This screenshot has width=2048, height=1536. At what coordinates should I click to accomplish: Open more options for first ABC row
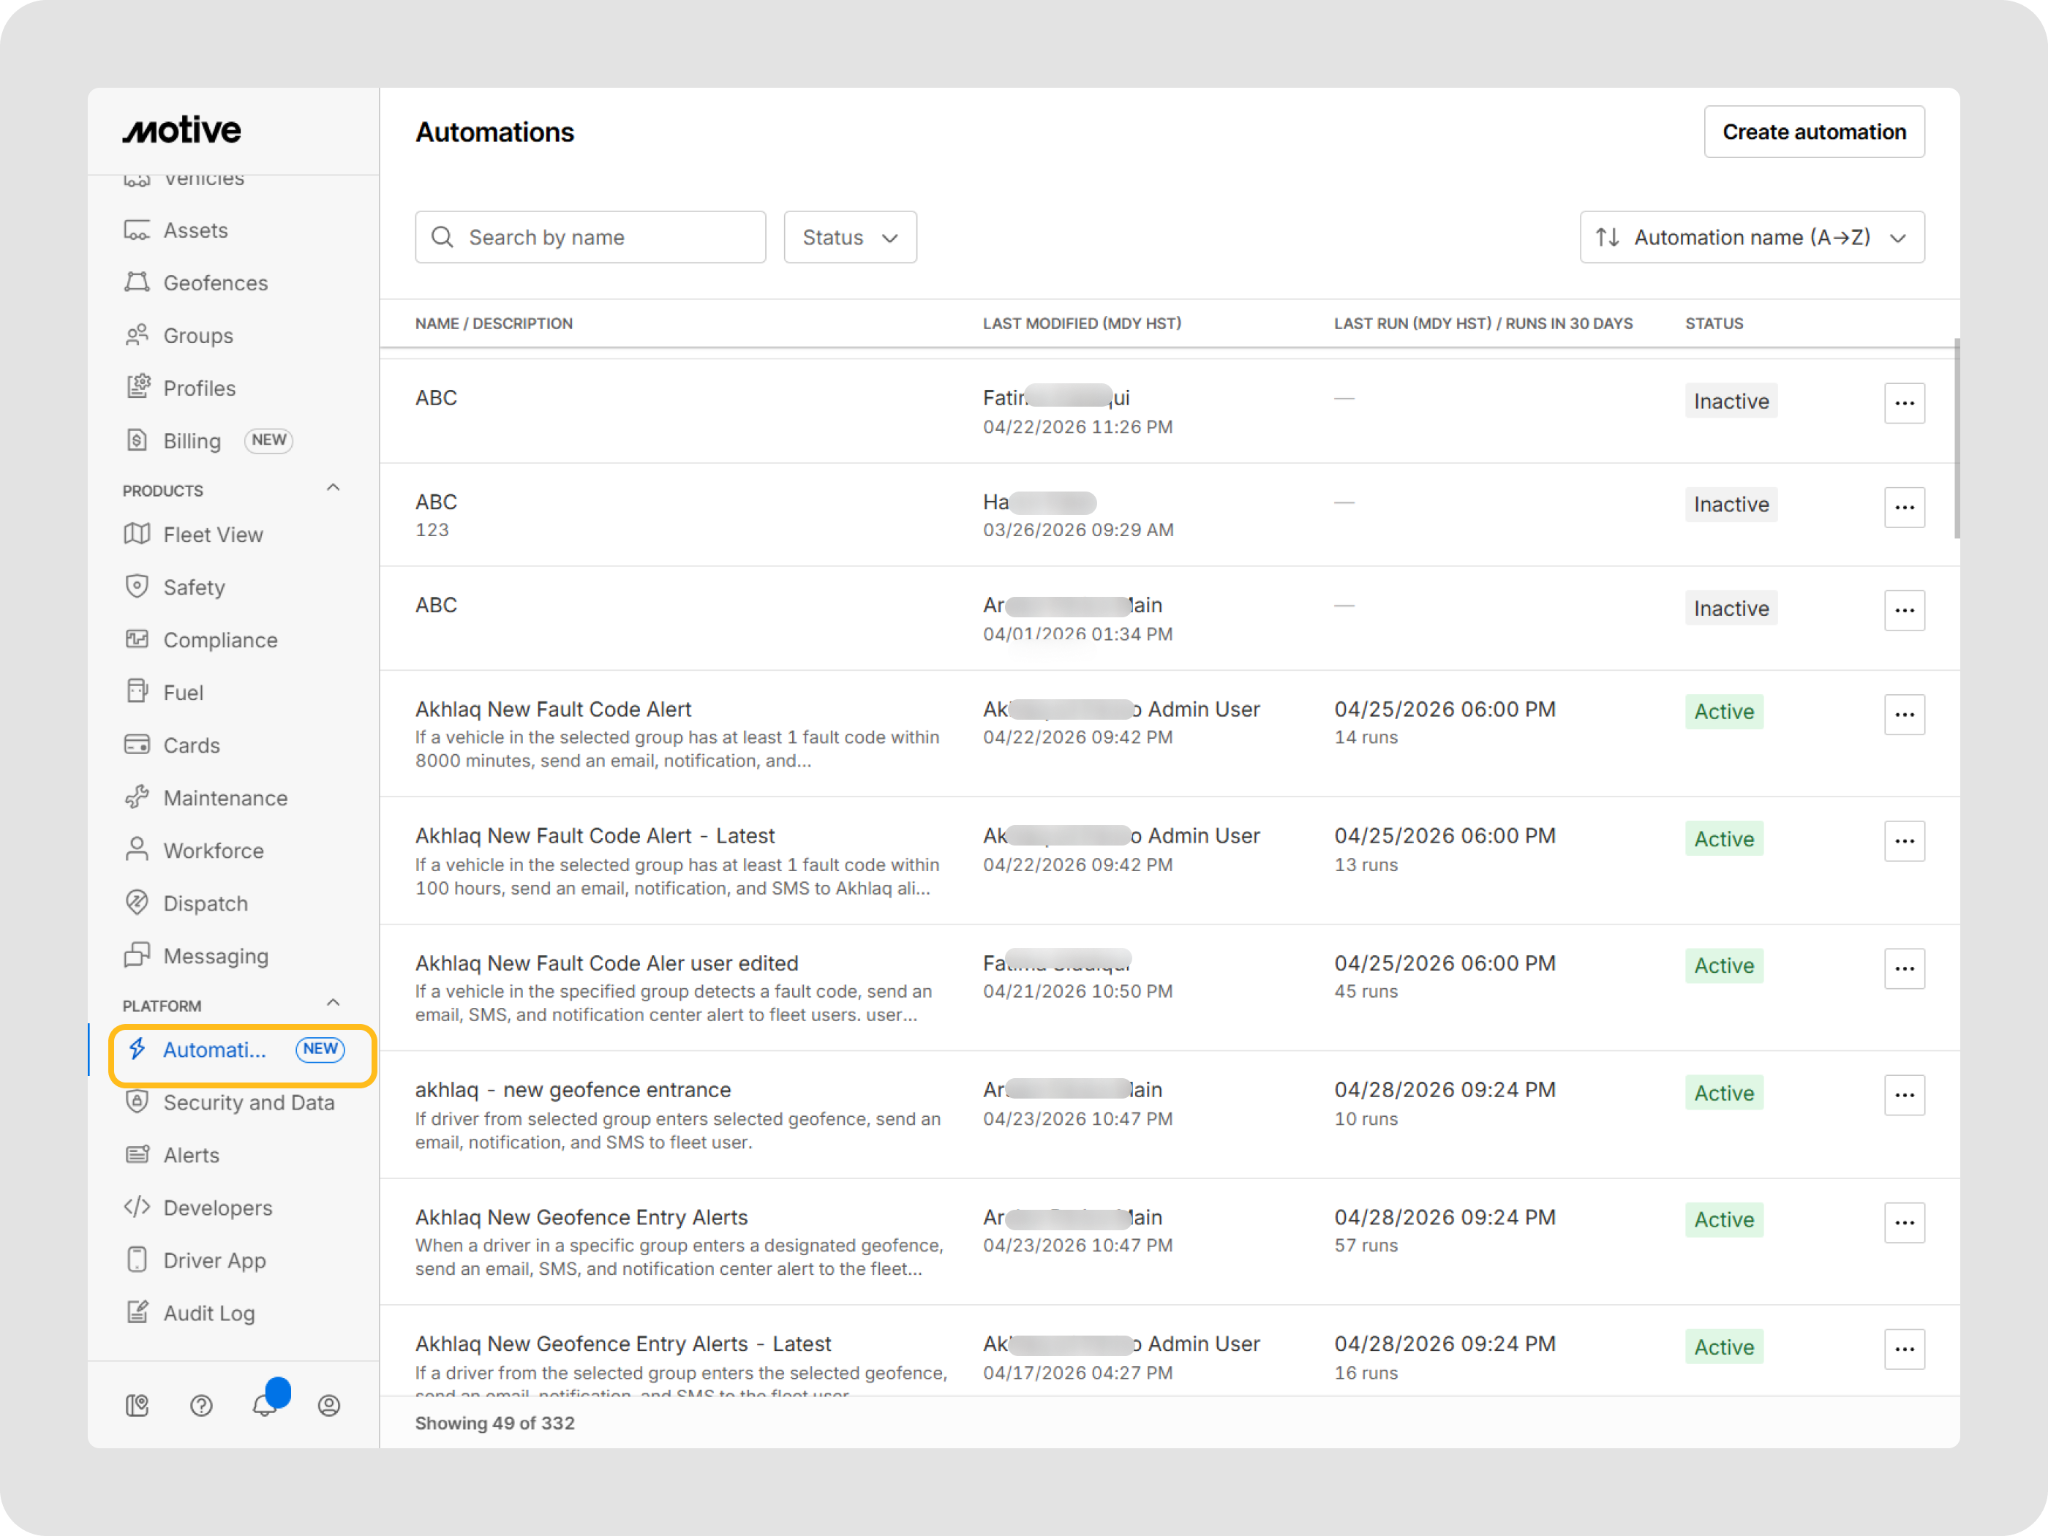point(1904,403)
